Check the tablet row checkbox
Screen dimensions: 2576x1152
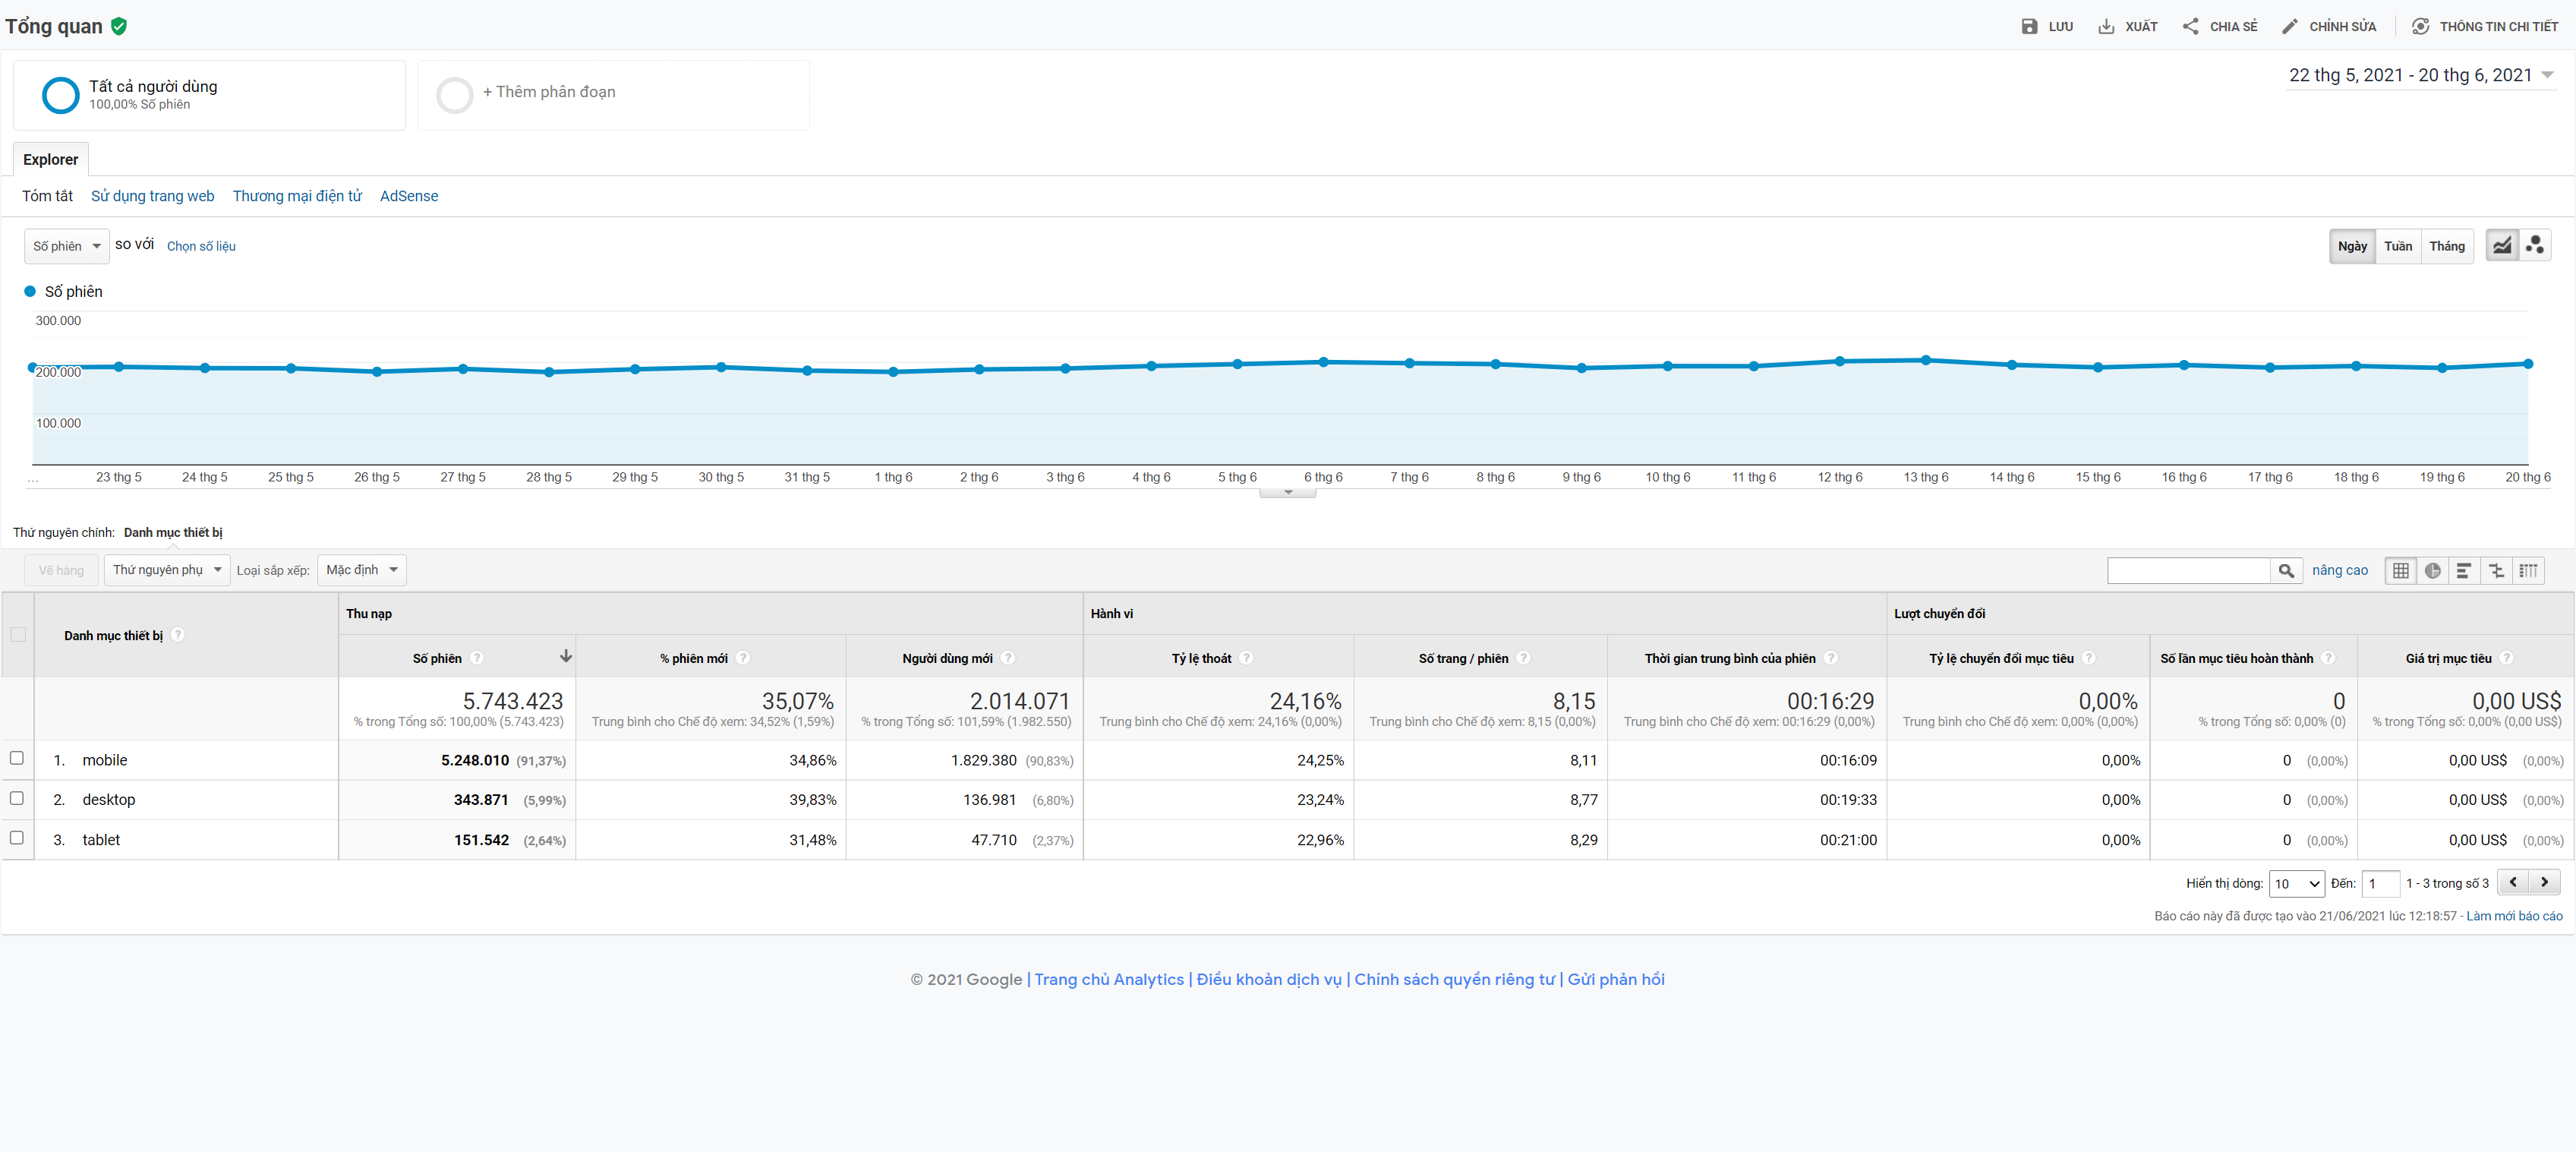click(17, 838)
